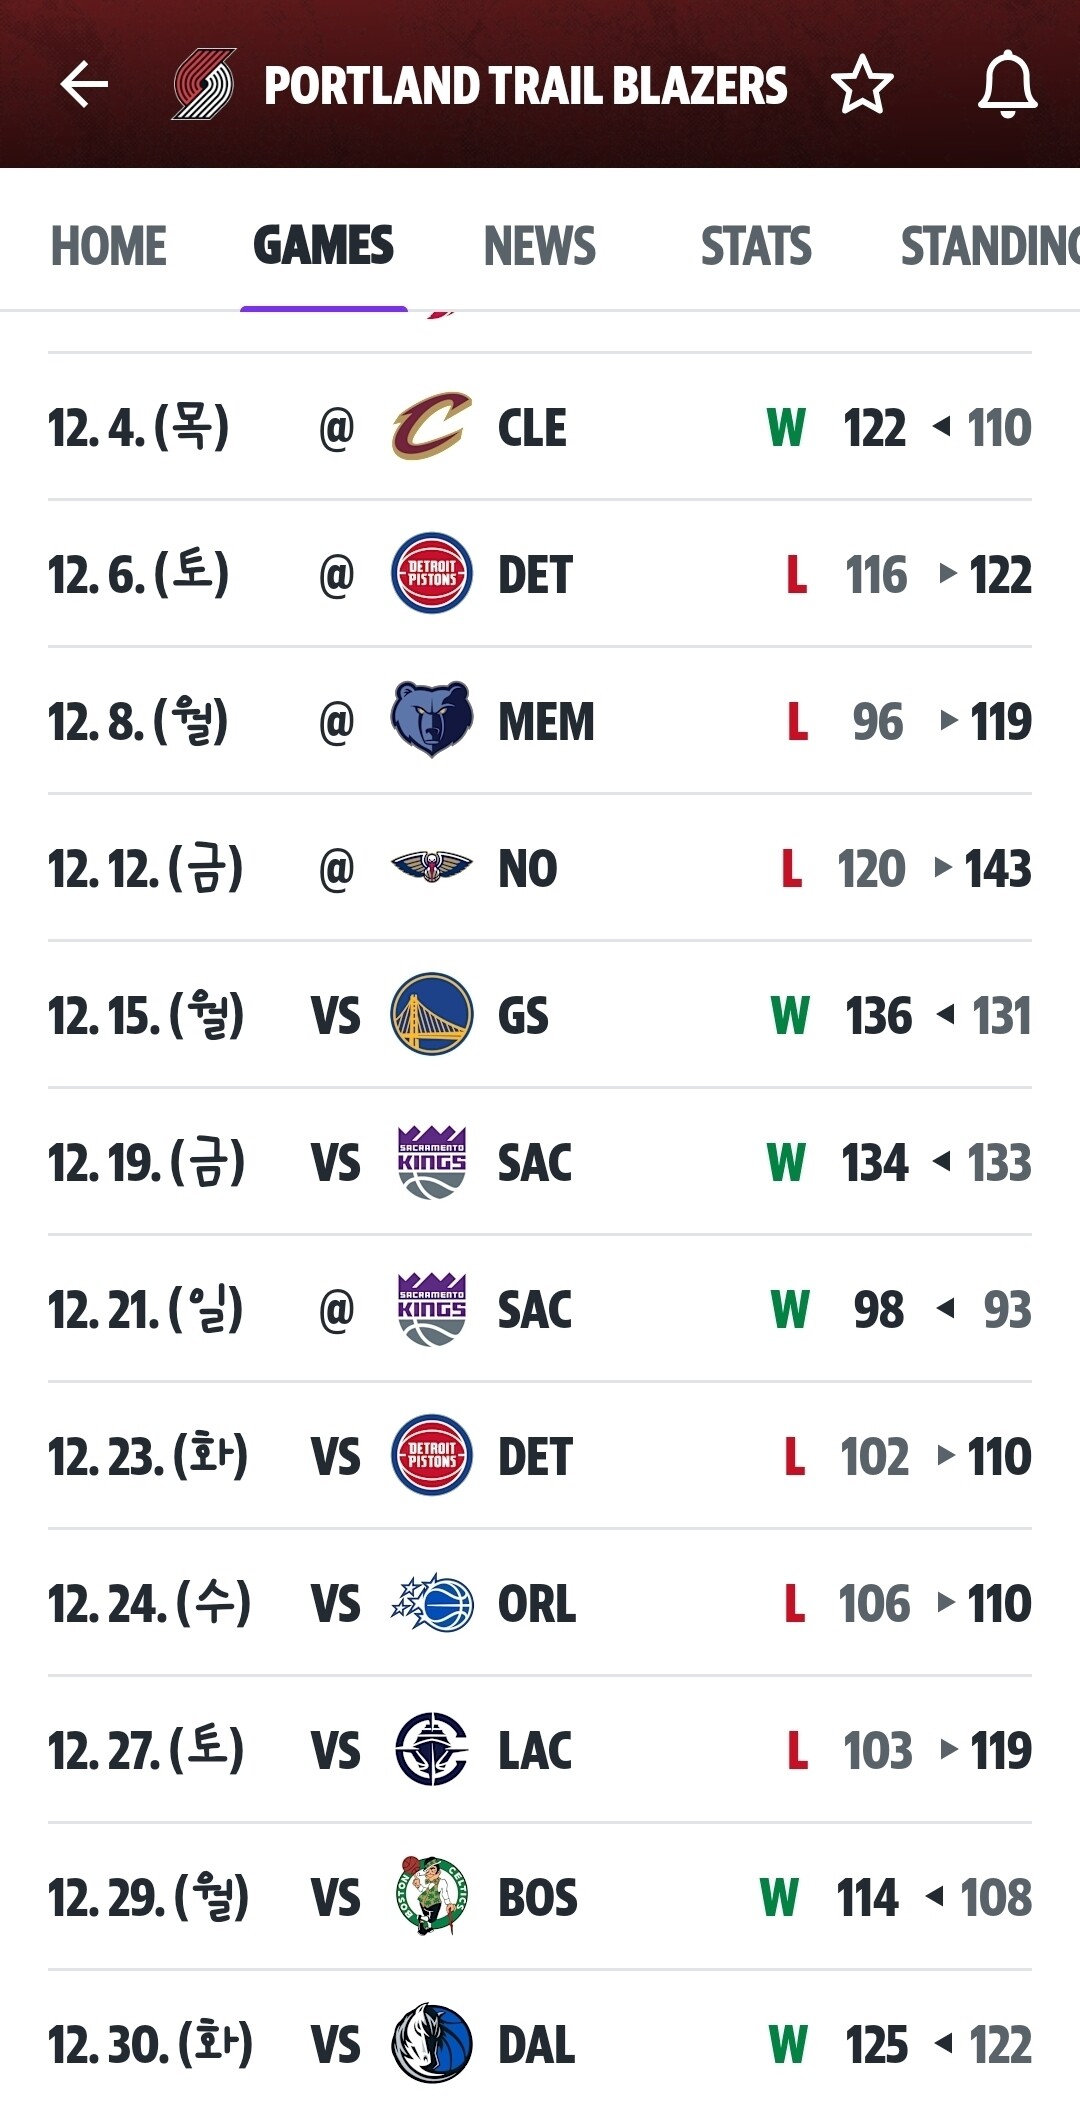Tap the Portland Trail Blazers logo
1080x2115 pixels.
[x=204, y=85]
